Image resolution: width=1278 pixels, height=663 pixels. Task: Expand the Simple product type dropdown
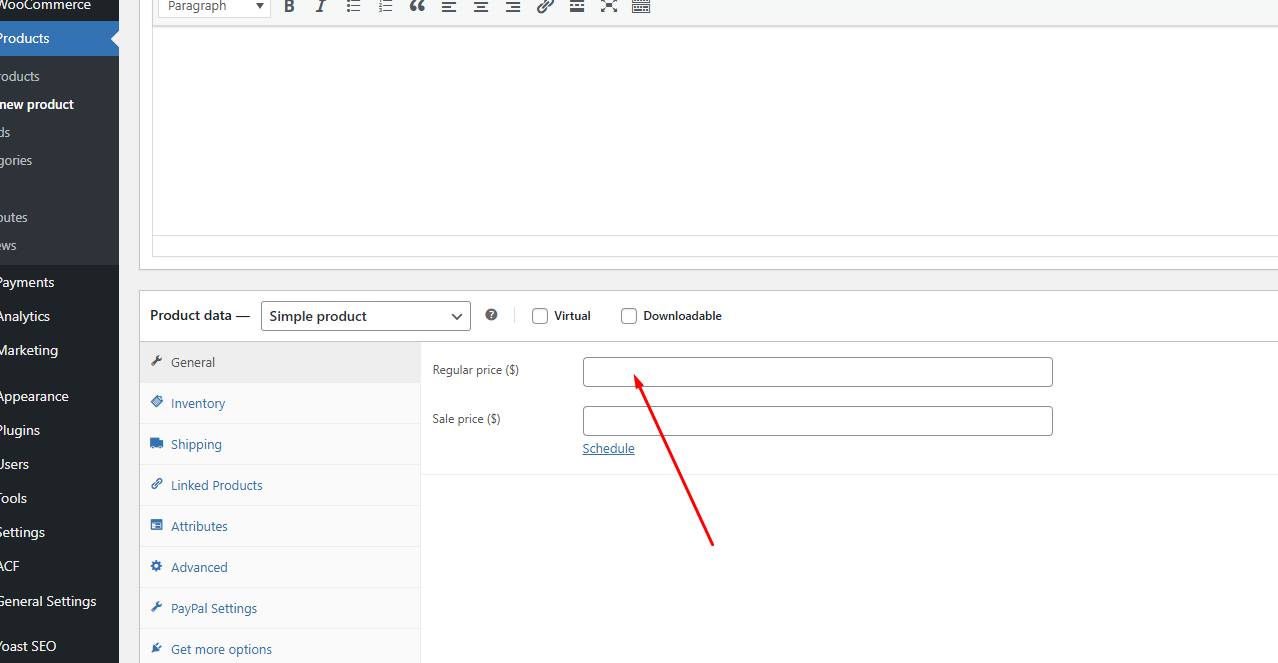365,316
